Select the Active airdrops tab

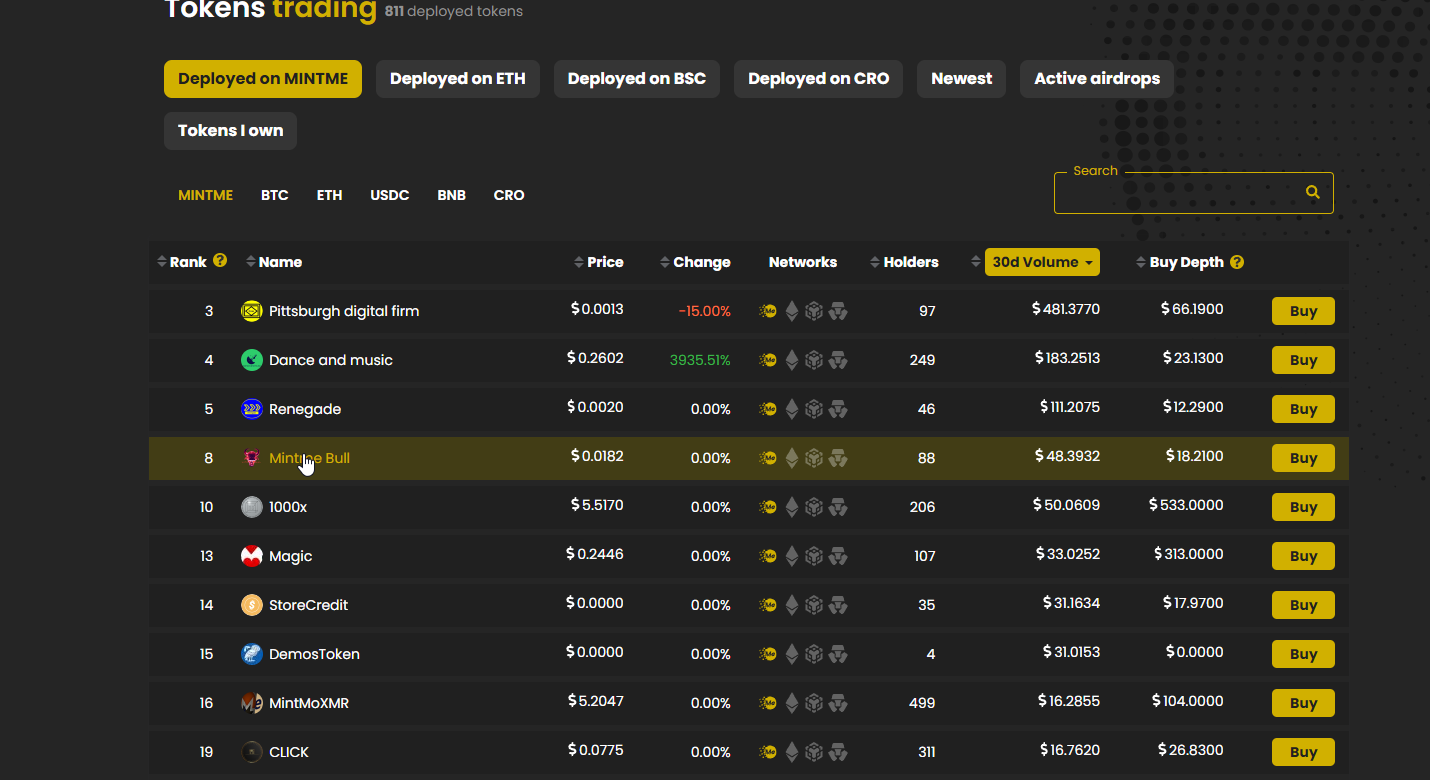1096,79
